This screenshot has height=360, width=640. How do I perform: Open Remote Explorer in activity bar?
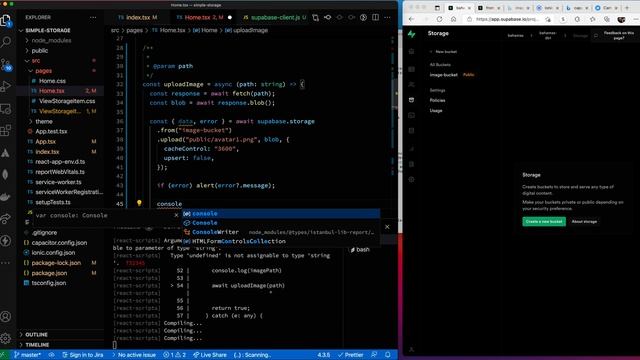6,109
